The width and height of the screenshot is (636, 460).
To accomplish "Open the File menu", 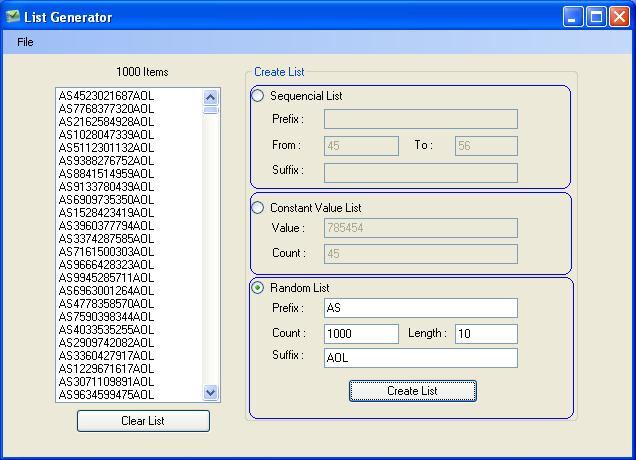I will point(25,42).
